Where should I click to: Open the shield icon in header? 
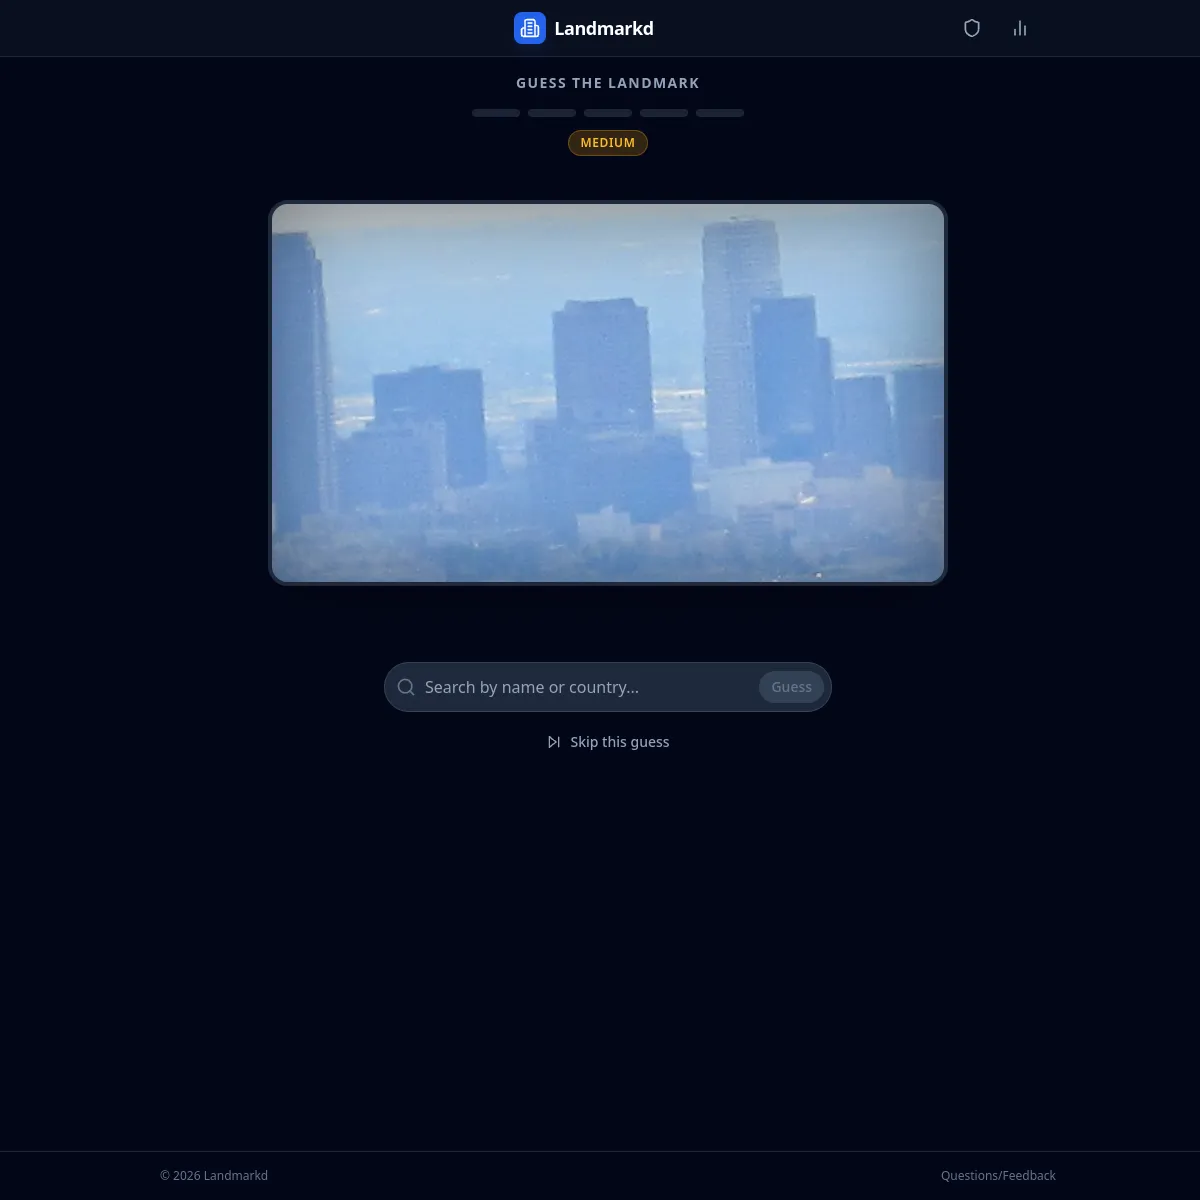(x=972, y=28)
